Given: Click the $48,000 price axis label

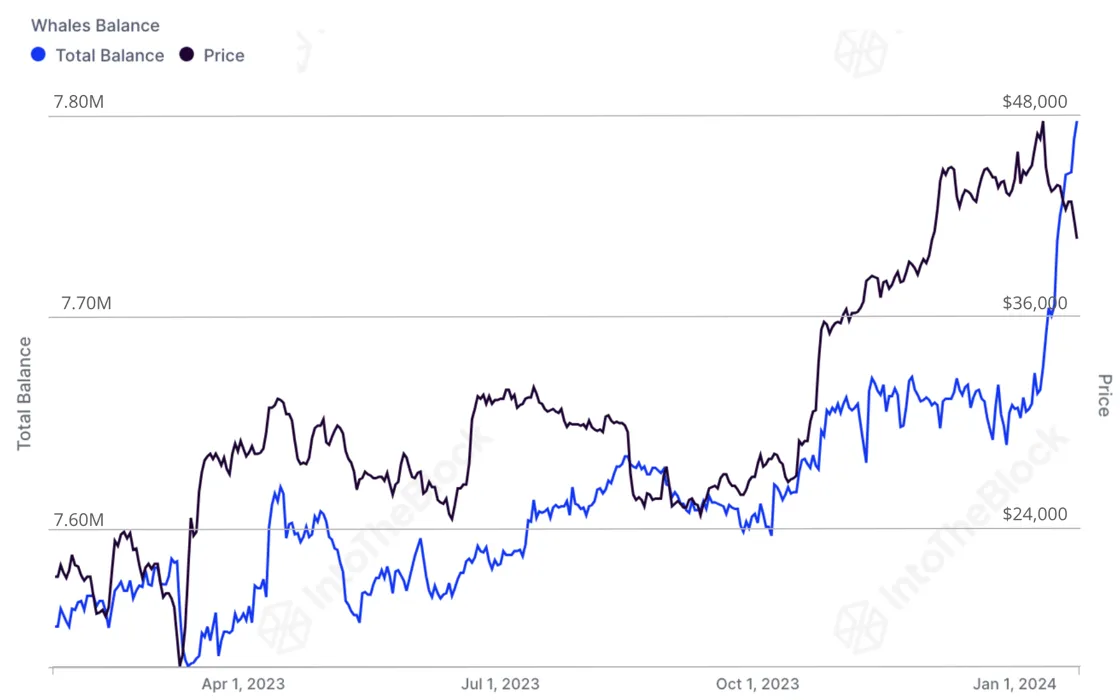Looking at the screenshot, I should point(1034,102).
